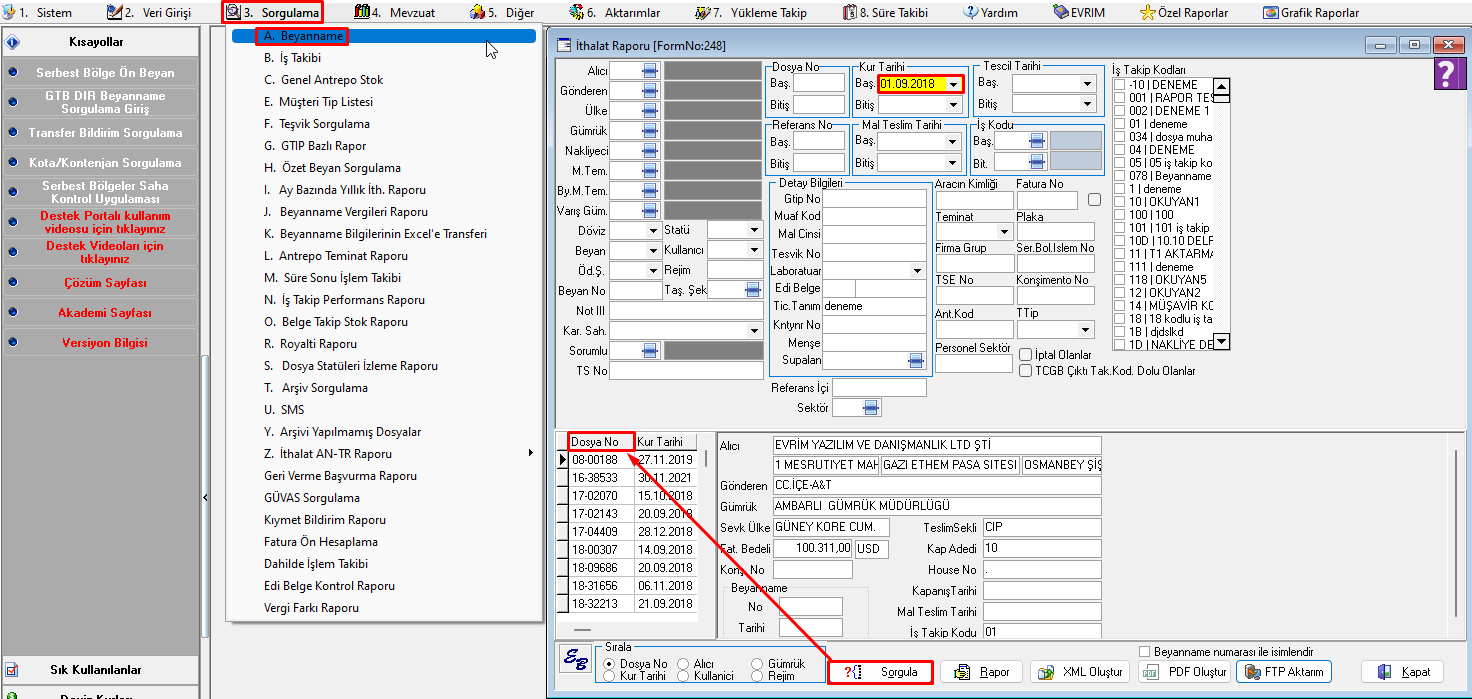Tick TCGB Çıktı Tak.Kod. Dolu Olanlar checkbox
The height and width of the screenshot is (699, 1472).
point(1026,371)
